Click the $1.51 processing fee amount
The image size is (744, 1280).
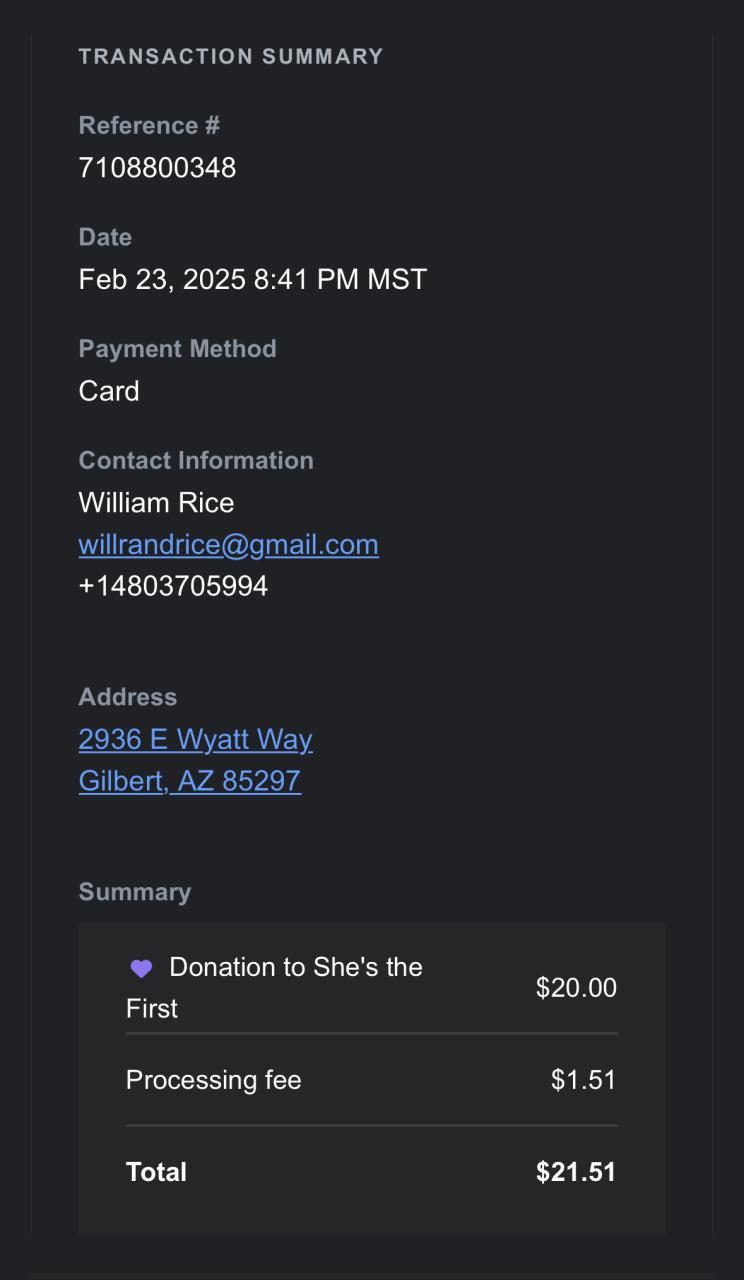click(583, 1080)
